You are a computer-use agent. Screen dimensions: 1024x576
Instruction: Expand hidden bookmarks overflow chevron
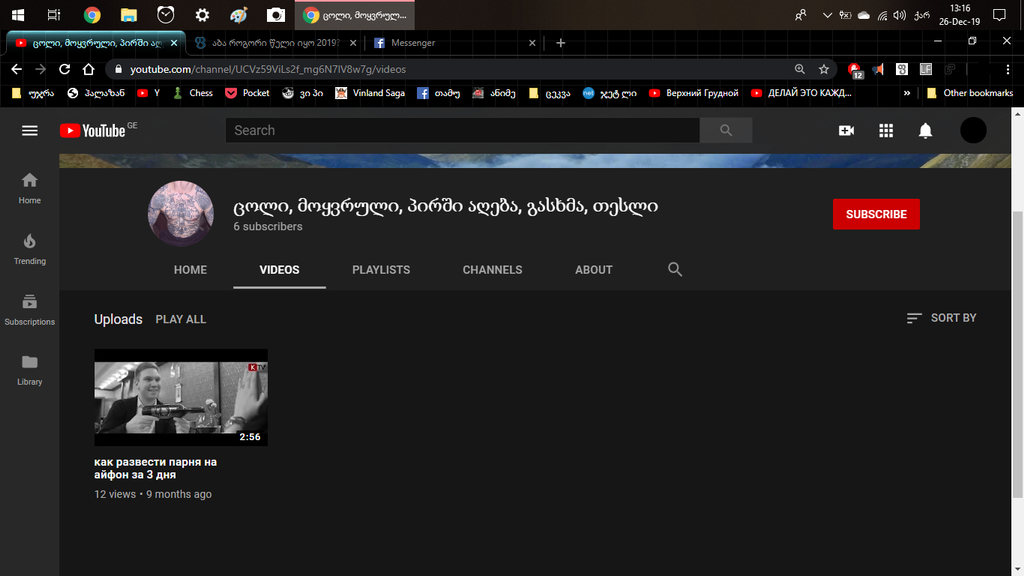tap(907, 93)
